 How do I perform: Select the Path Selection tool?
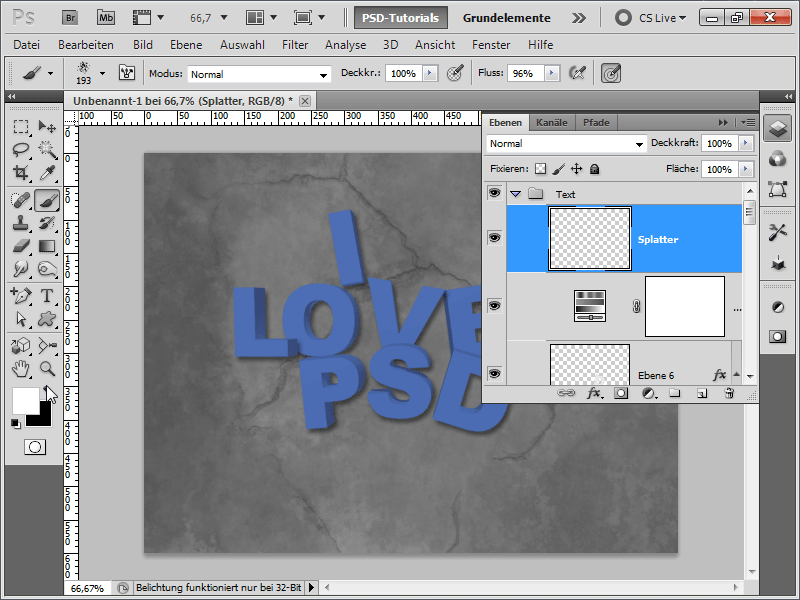21,319
